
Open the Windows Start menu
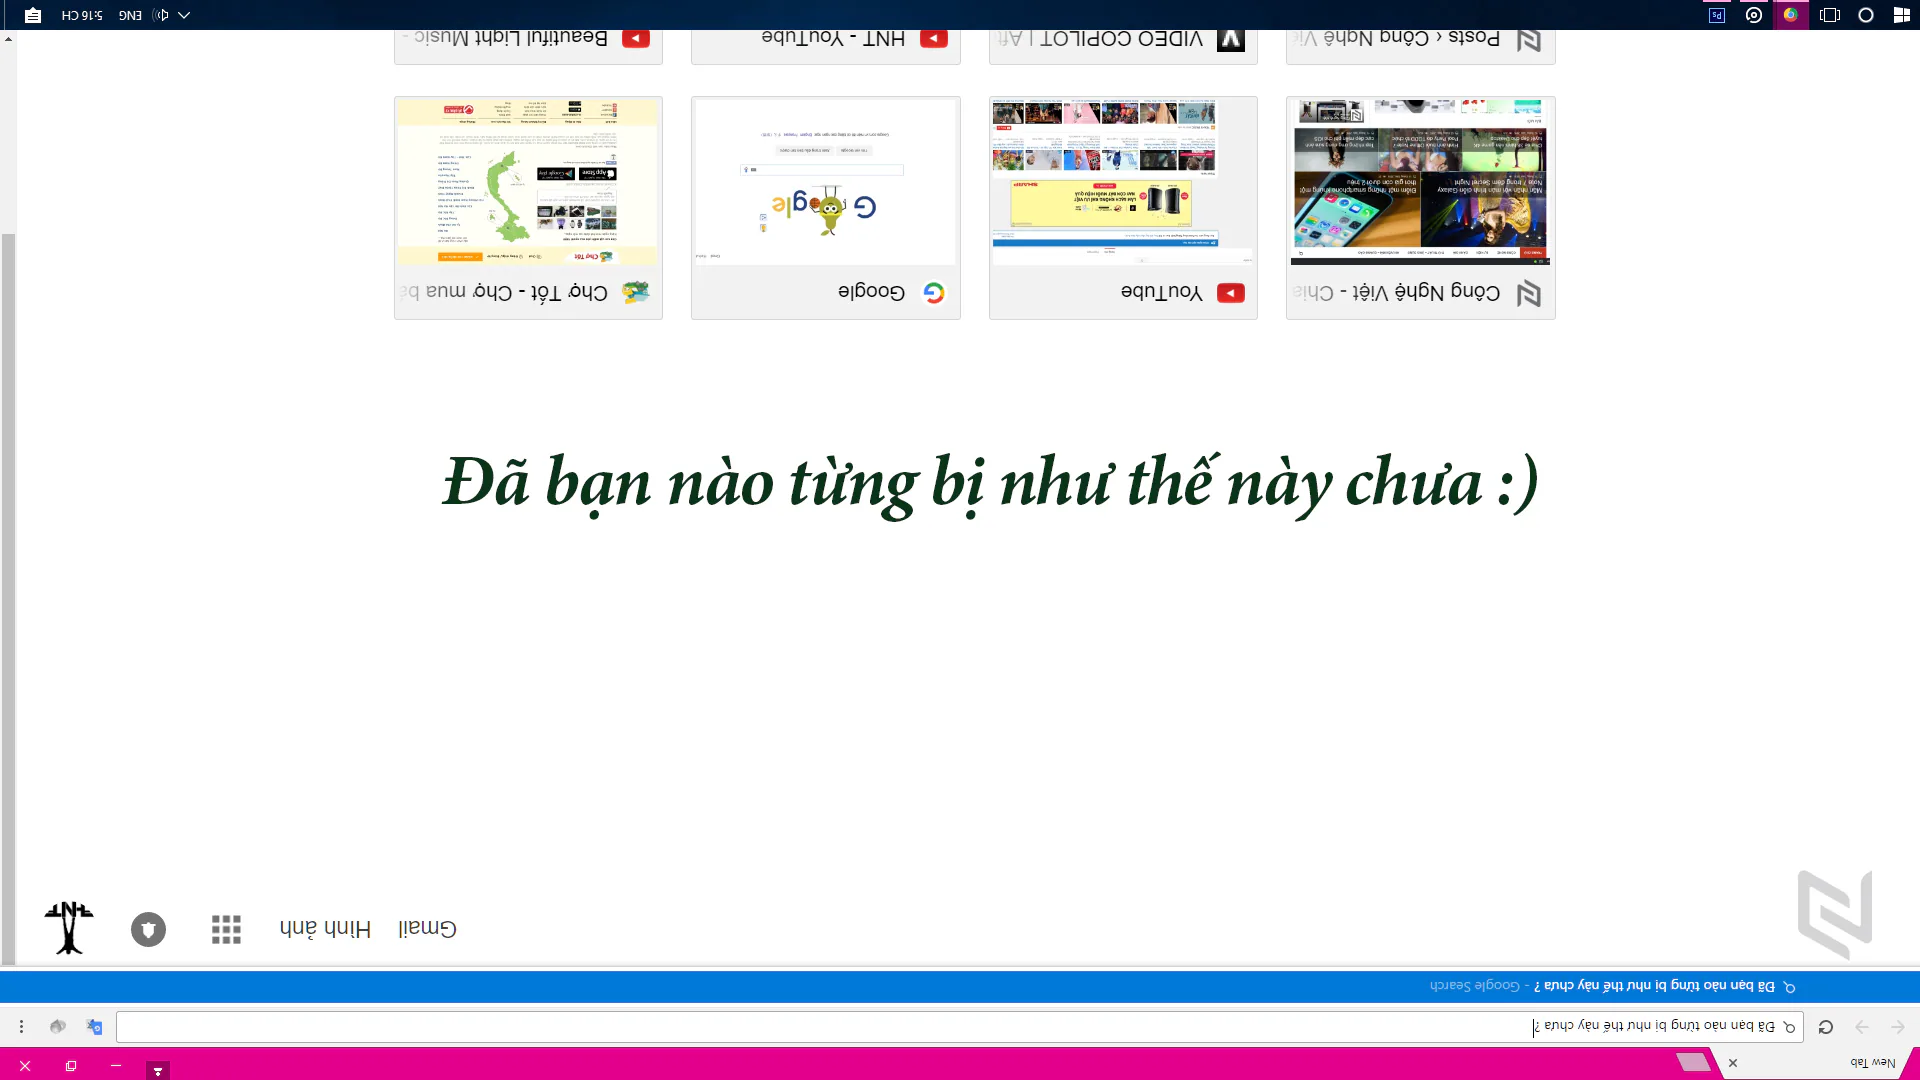click(1901, 15)
